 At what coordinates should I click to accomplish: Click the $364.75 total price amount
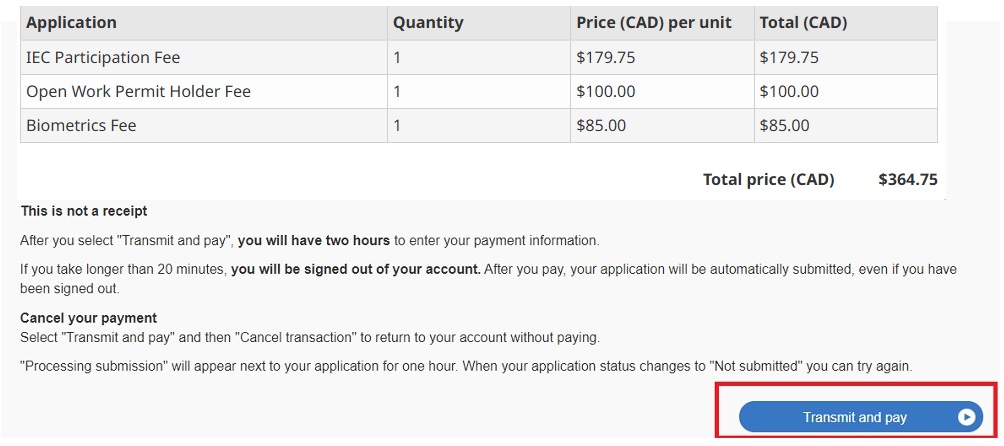[x=908, y=180]
